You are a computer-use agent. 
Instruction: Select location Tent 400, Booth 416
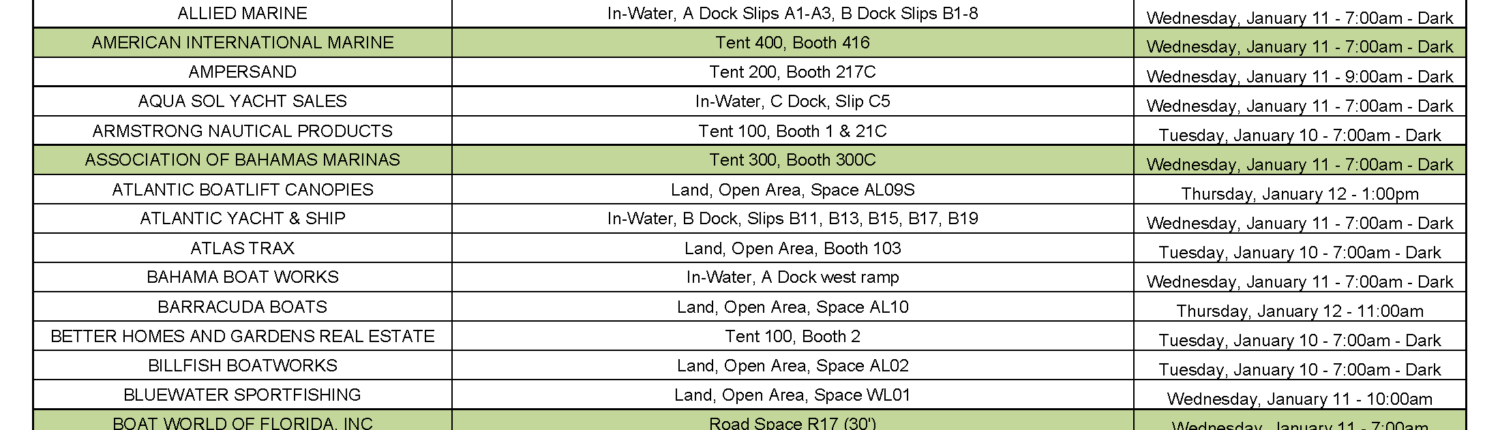792,43
